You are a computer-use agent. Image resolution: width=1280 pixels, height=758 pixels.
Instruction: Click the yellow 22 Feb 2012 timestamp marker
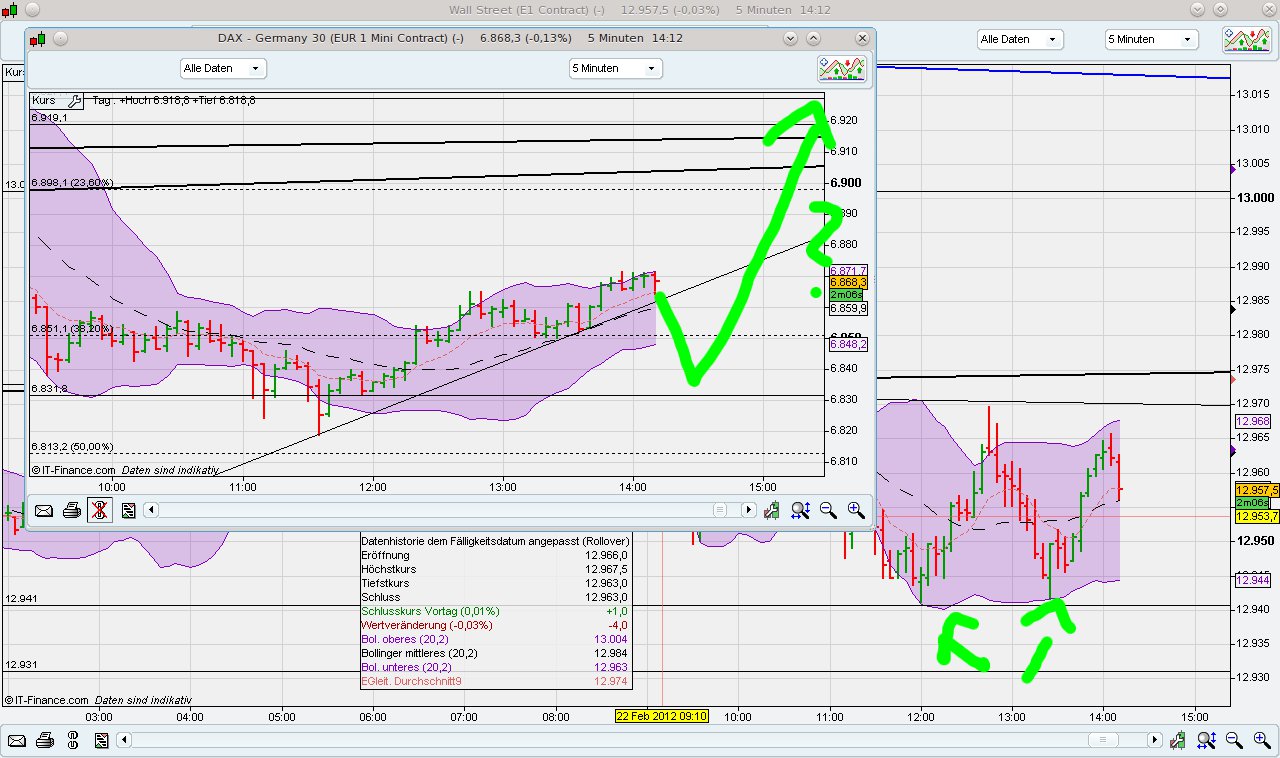pyautogui.click(x=662, y=717)
